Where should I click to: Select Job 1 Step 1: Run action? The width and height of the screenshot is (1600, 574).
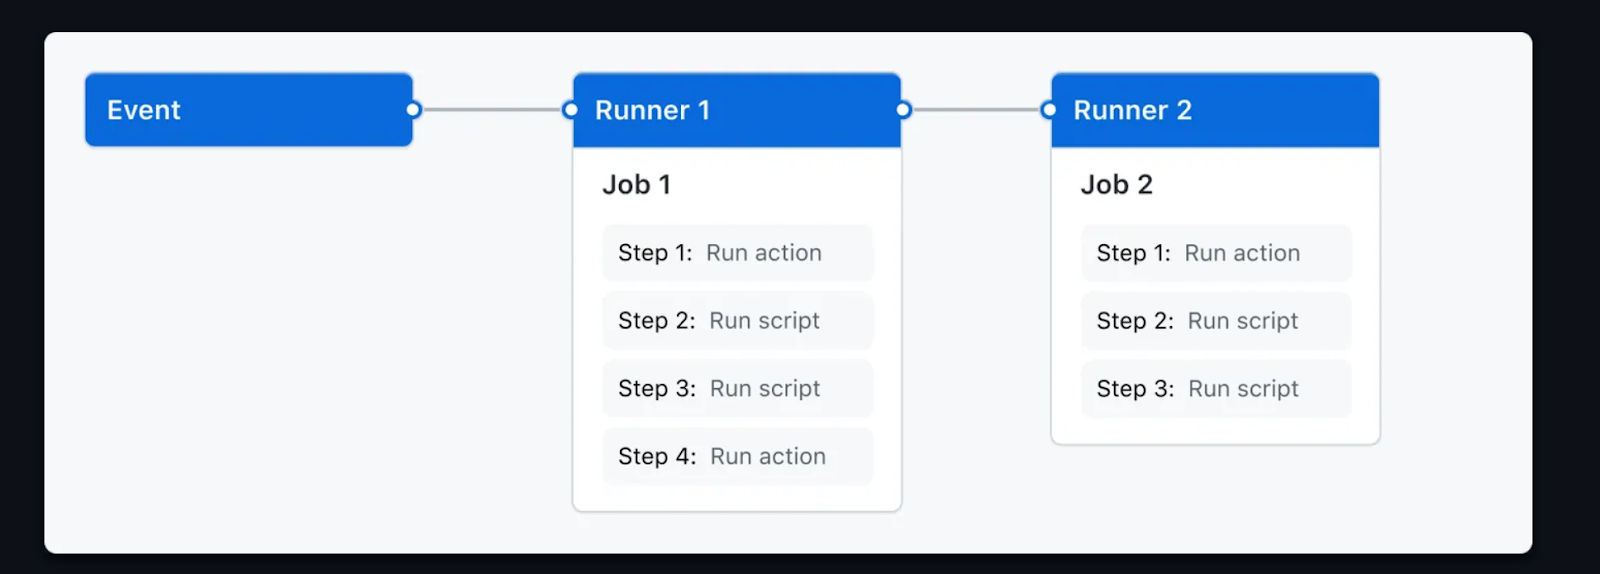pos(737,253)
